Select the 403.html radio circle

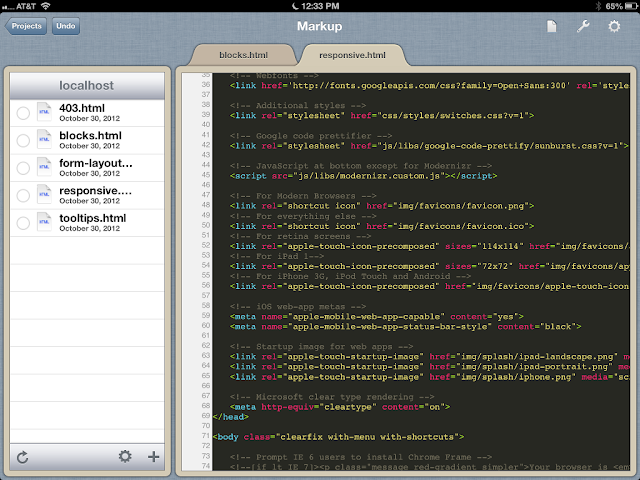23,113
